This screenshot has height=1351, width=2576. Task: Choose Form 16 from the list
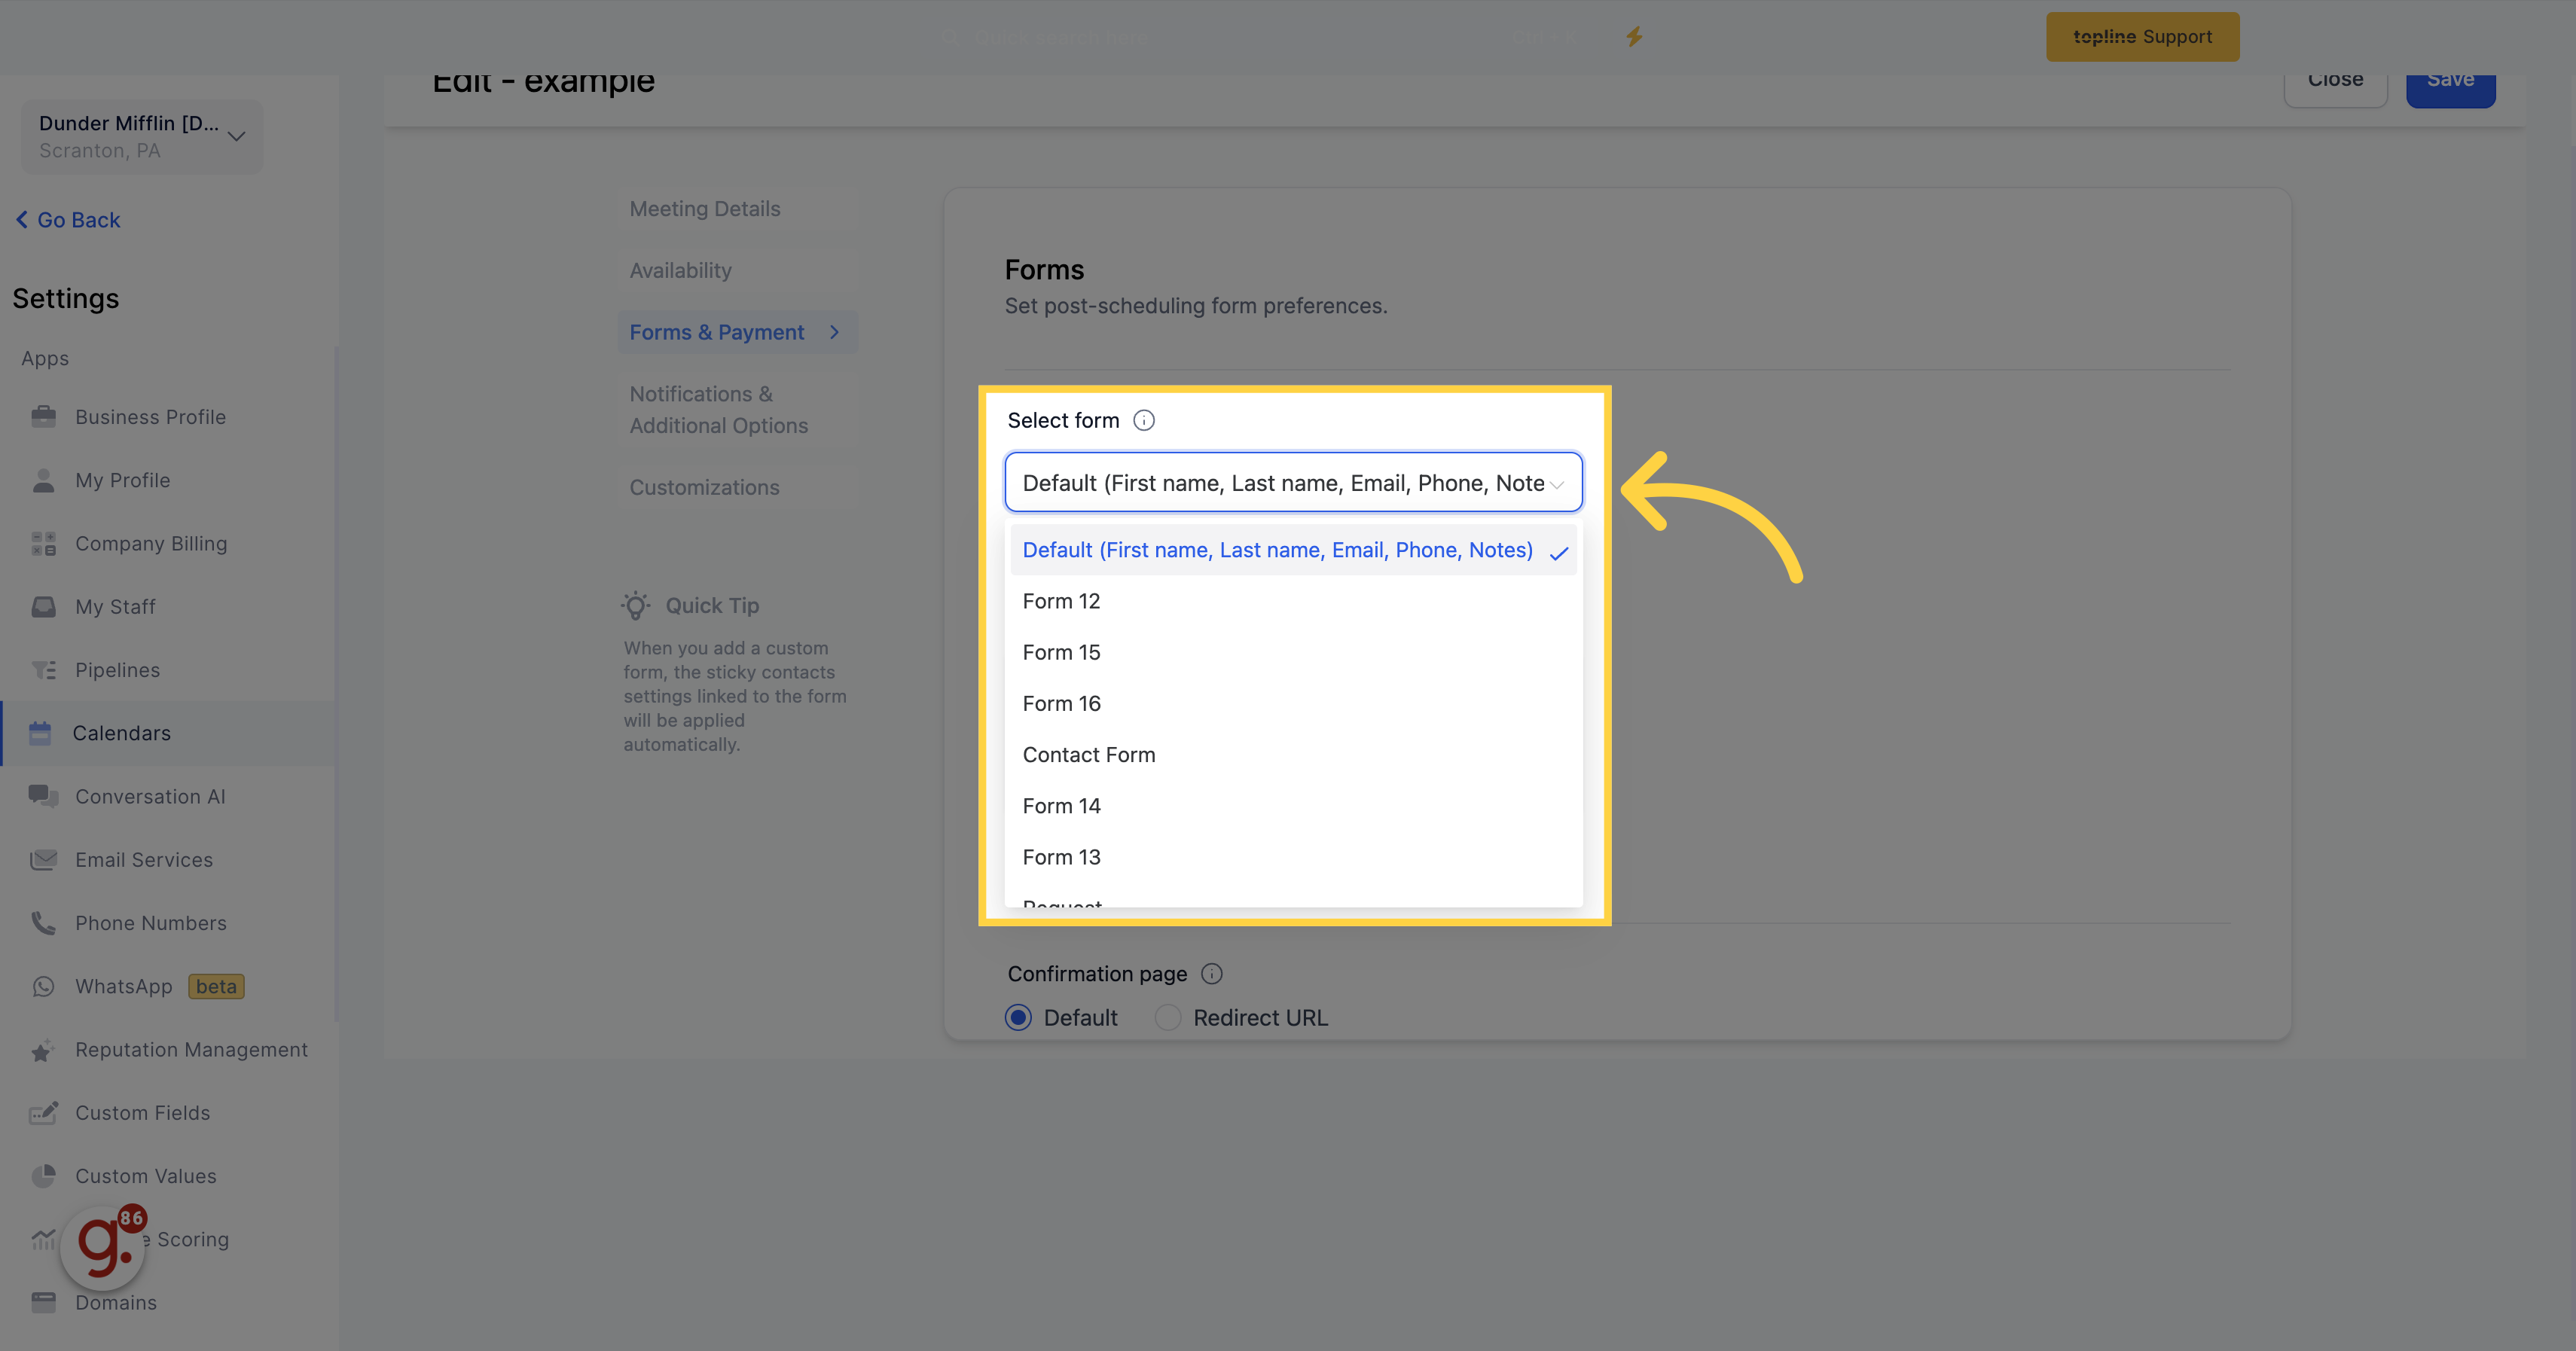tap(1293, 703)
